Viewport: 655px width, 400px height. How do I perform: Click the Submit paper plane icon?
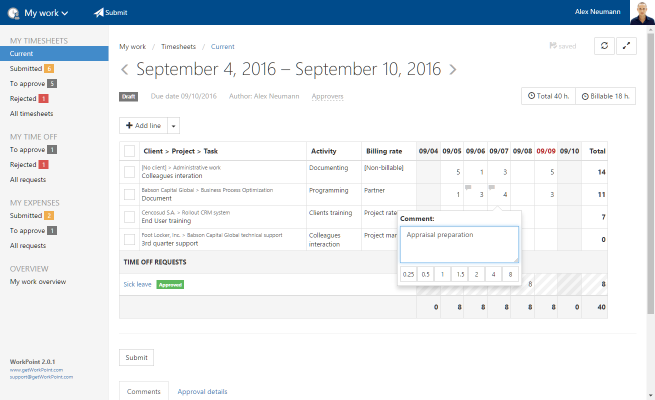click(98, 13)
